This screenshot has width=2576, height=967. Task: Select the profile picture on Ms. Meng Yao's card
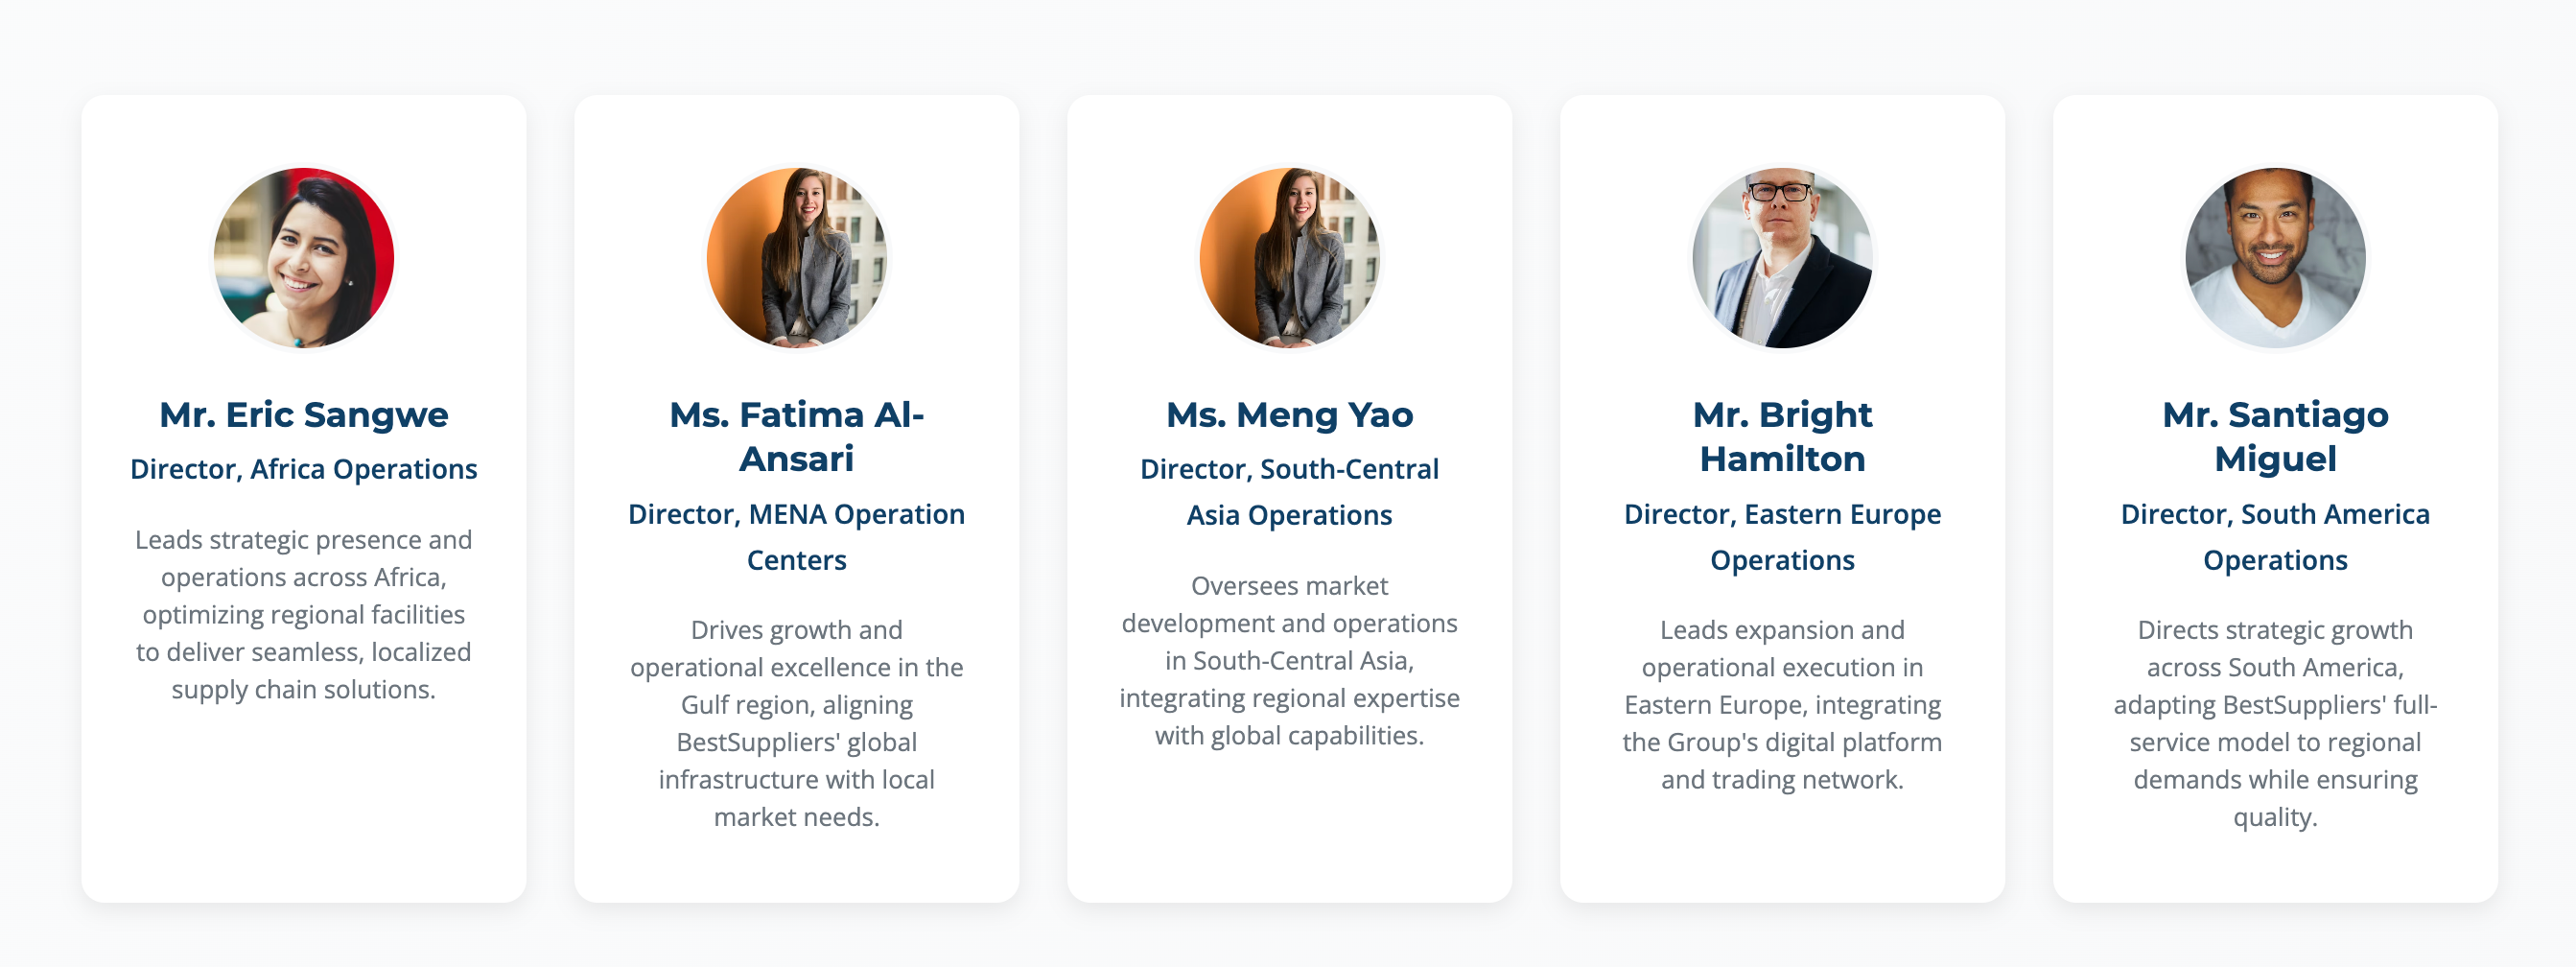coord(1289,258)
